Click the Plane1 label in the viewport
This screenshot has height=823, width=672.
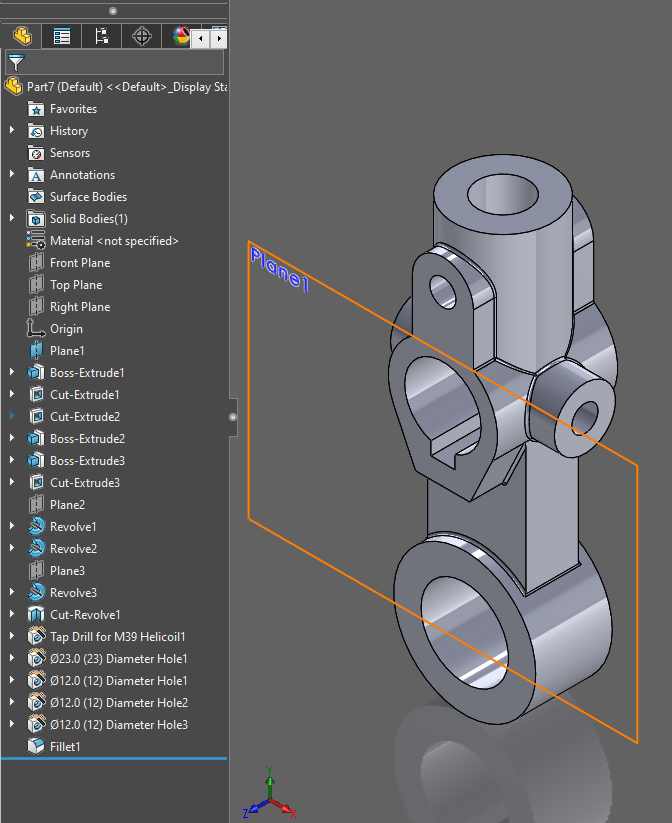279,270
